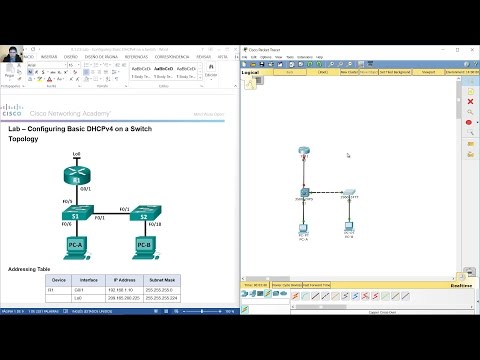The height and width of the screenshot is (360, 480).
Task: Click Fast Forward Time button
Action: [316, 285]
